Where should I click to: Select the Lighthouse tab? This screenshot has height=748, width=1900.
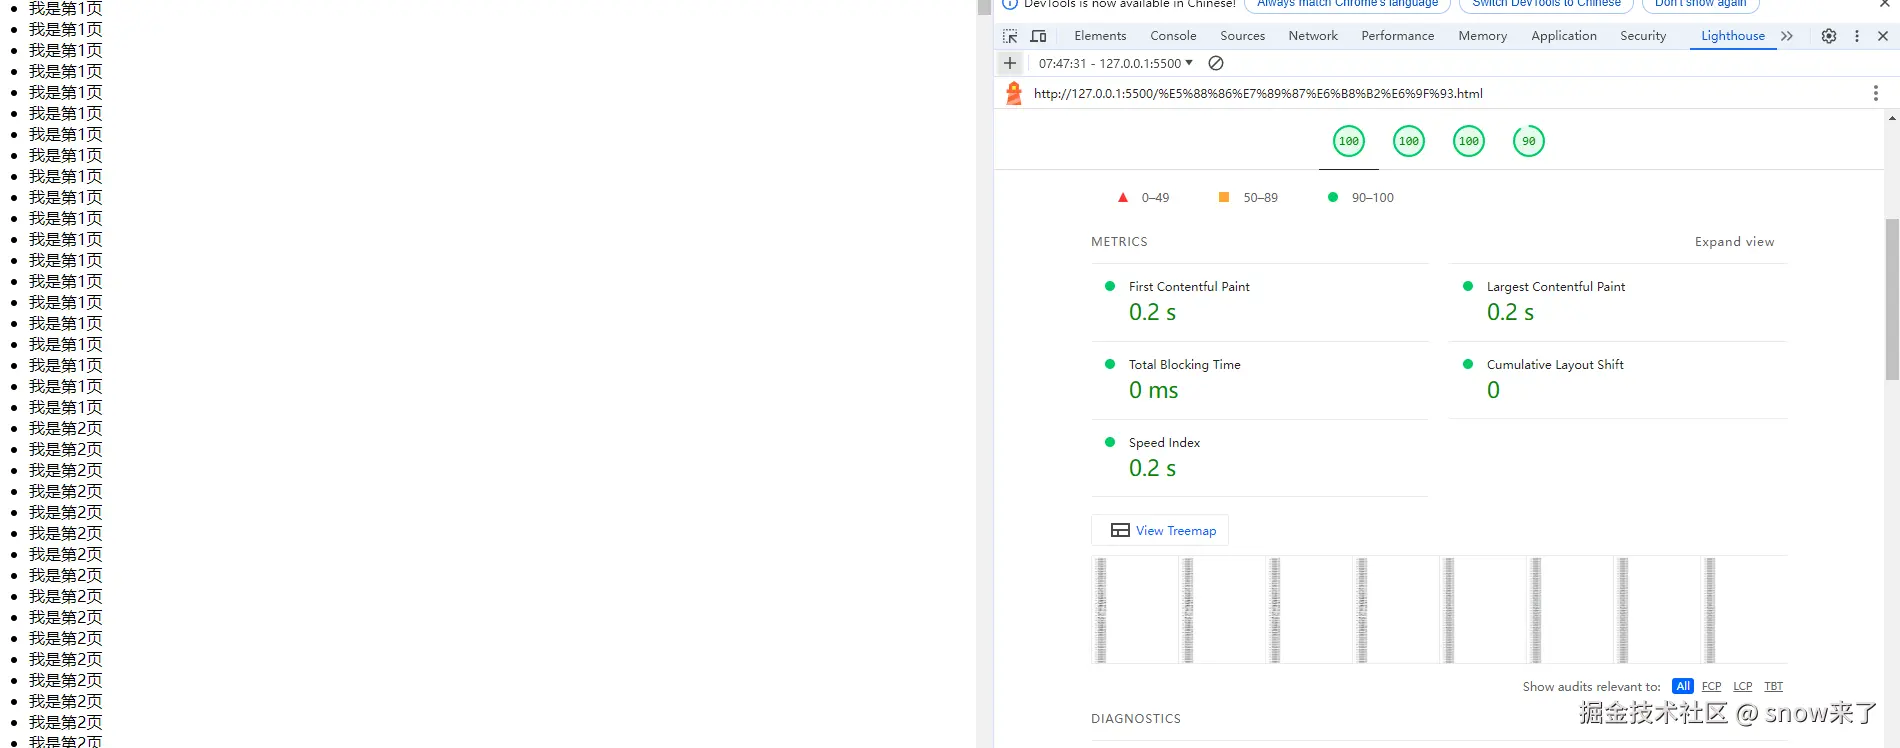coord(1733,36)
